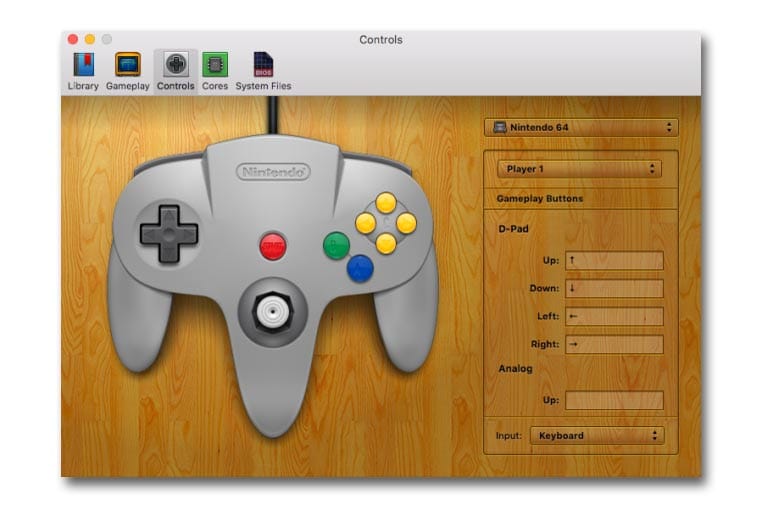Click the green B button on controller
This screenshot has height=516, width=774.
point(336,245)
